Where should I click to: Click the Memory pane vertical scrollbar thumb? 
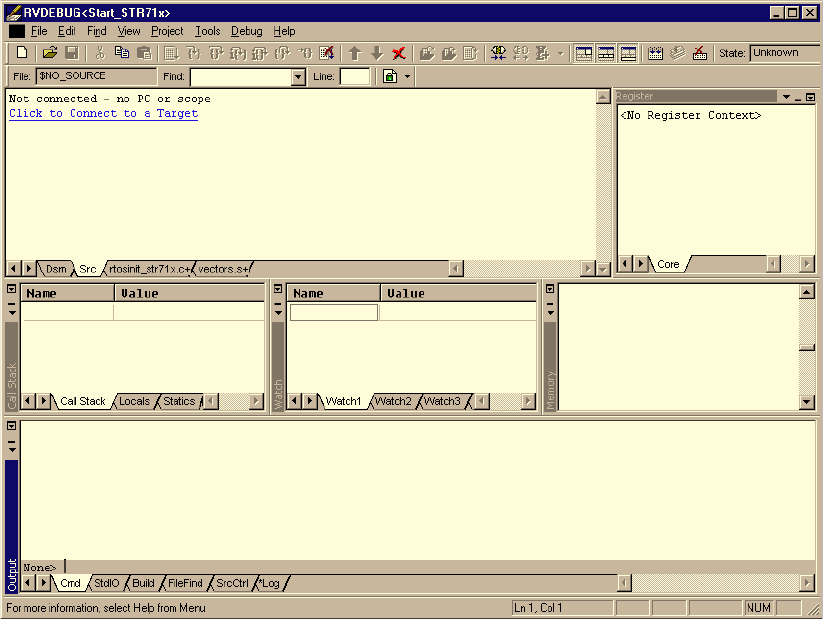[807, 347]
